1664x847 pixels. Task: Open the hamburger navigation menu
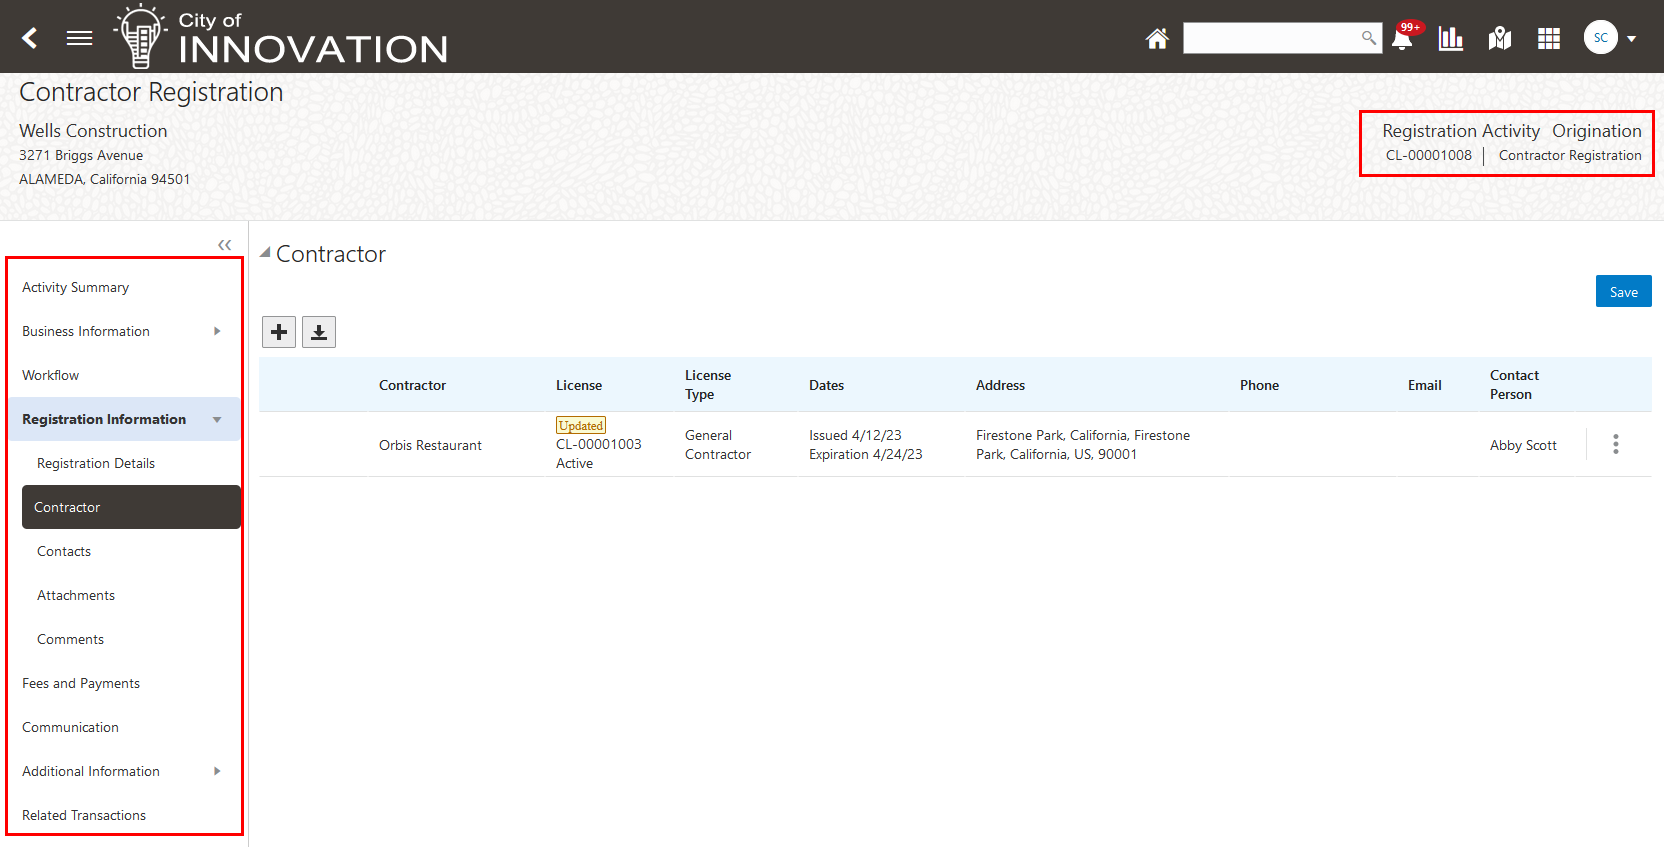[79, 38]
